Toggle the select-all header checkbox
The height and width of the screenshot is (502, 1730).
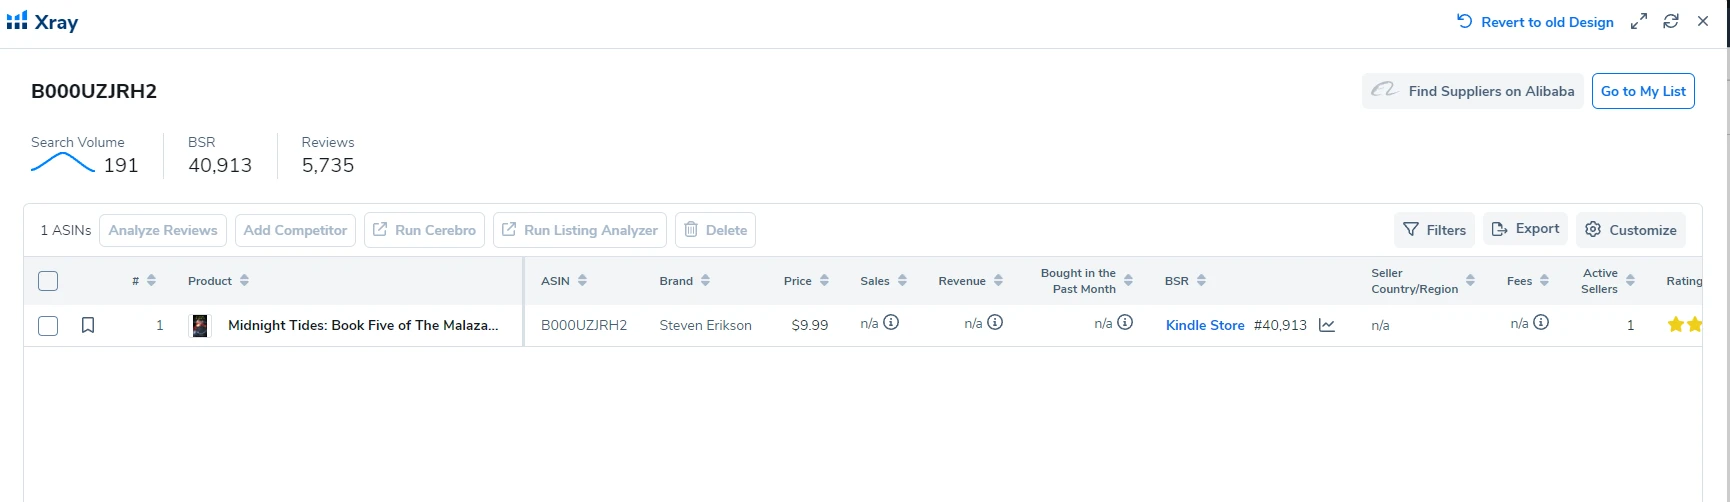pos(48,281)
